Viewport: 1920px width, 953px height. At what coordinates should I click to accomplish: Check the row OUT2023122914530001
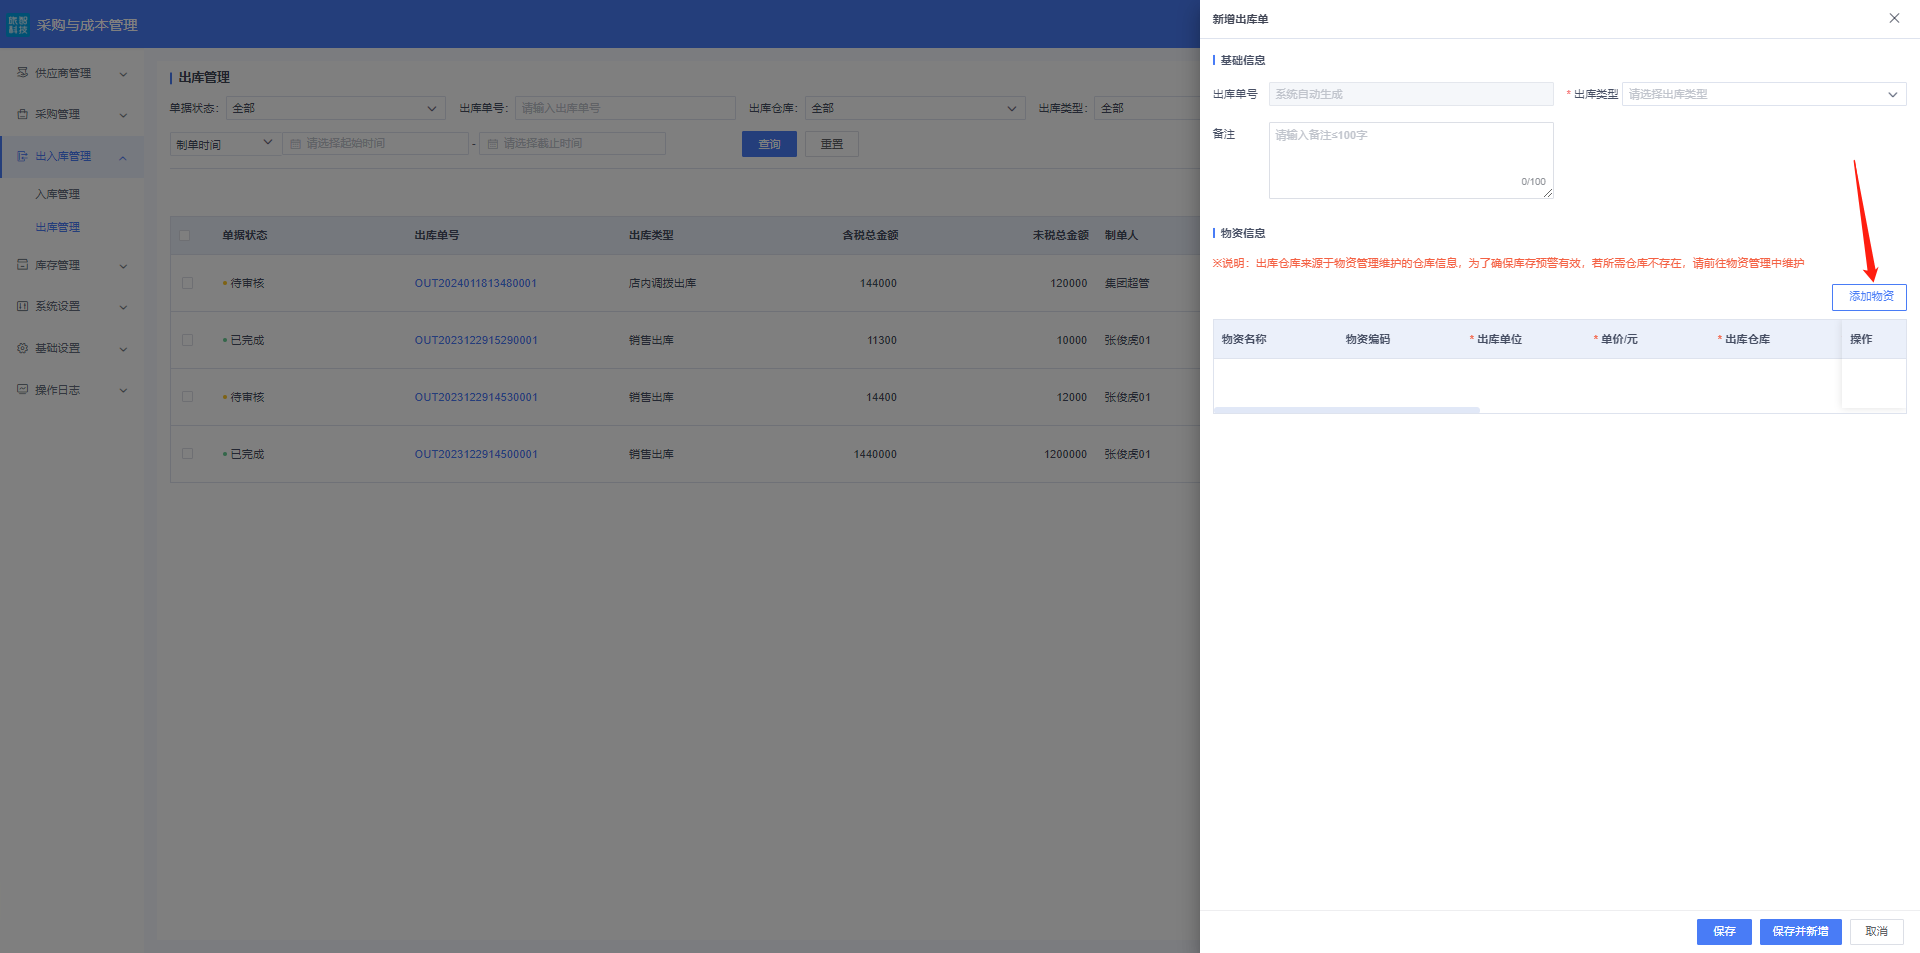point(187,397)
